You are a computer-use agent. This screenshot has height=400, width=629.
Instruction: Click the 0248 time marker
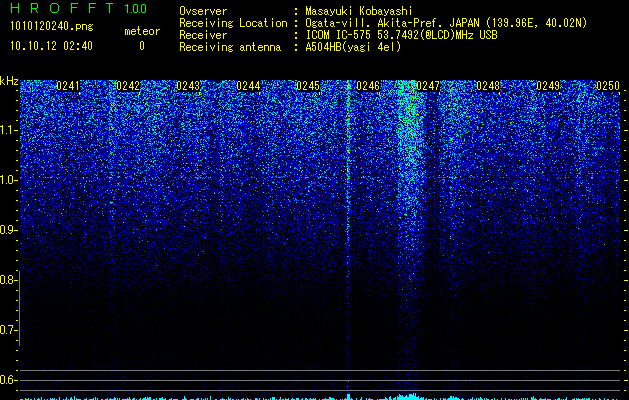[x=488, y=86]
